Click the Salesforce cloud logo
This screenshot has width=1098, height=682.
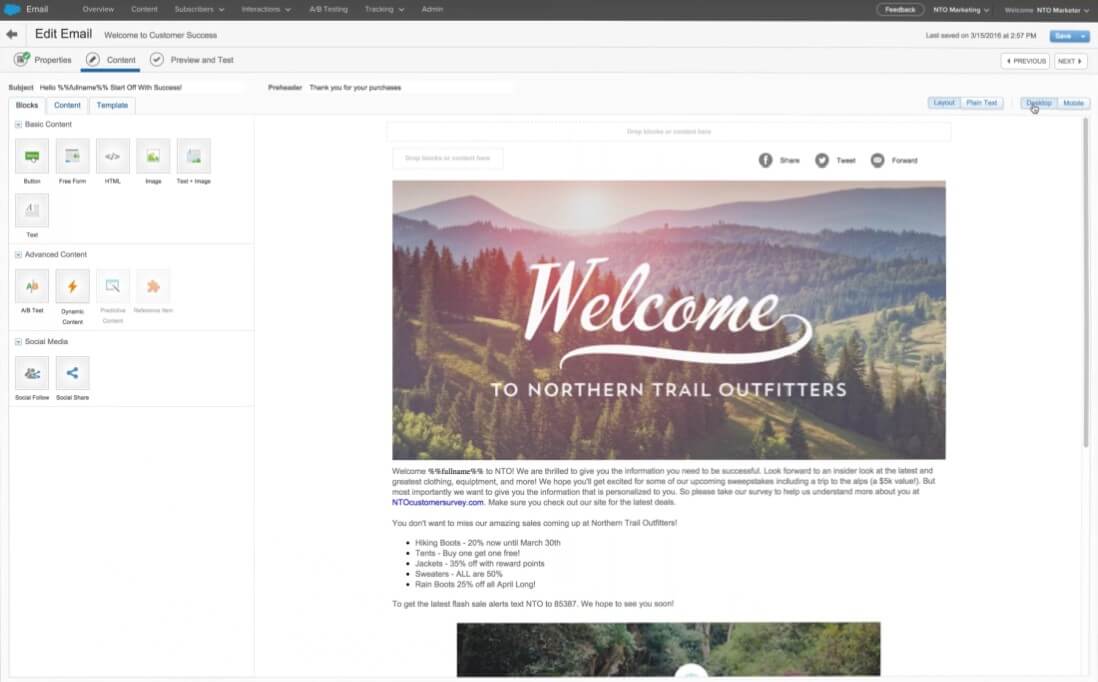tap(11, 9)
